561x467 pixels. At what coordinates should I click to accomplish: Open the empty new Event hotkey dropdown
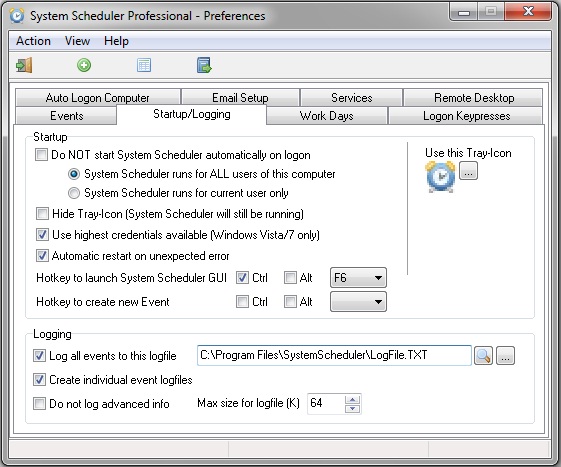click(x=358, y=302)
